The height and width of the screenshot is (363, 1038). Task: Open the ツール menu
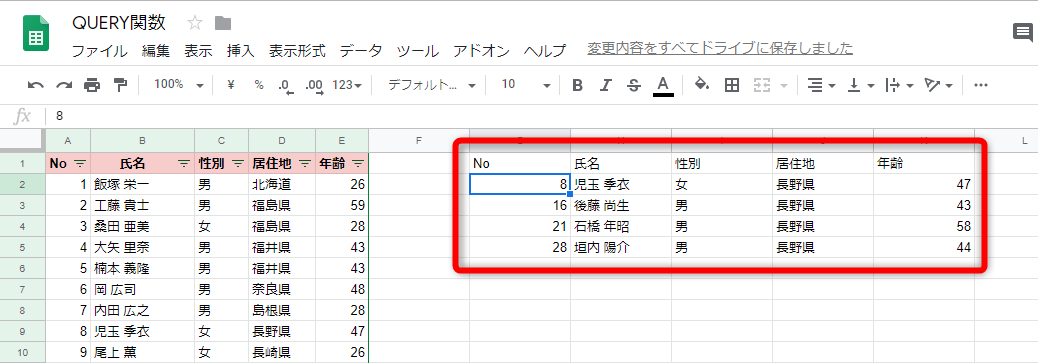point(418,51)
